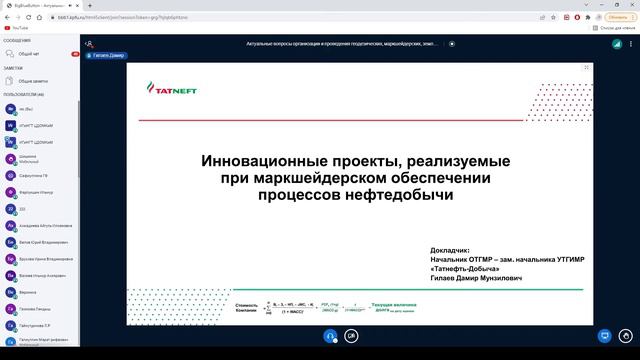Click the share page icon in address bar
This screenshot has height=360, width=640.
click(542, 18)
